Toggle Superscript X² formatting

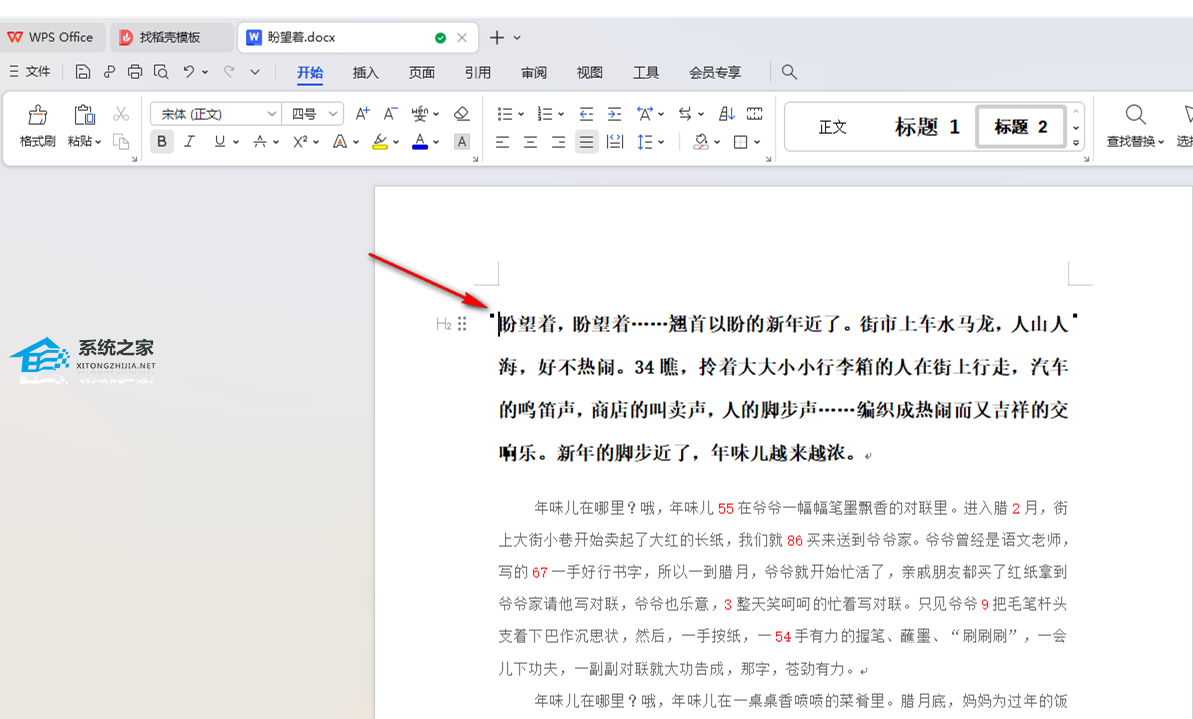301,142
